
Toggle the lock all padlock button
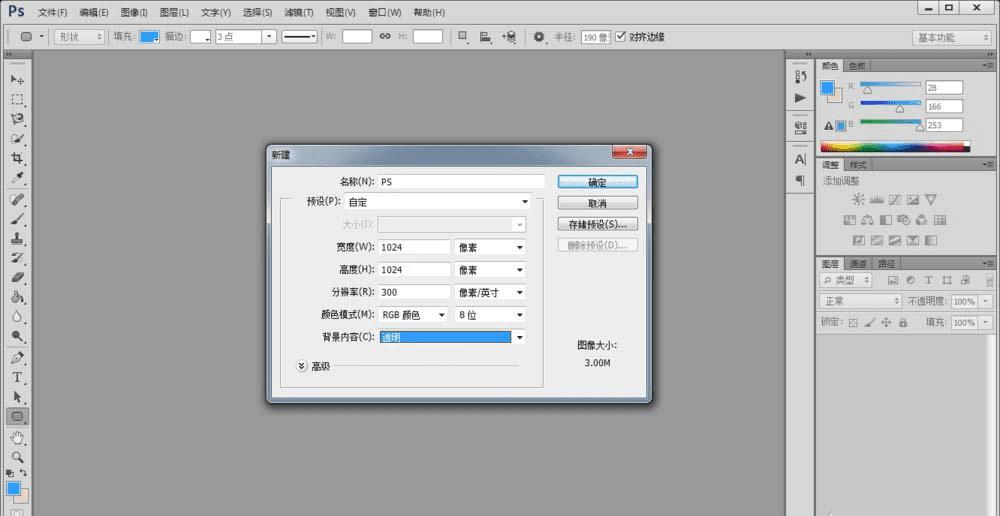(902, 323)
